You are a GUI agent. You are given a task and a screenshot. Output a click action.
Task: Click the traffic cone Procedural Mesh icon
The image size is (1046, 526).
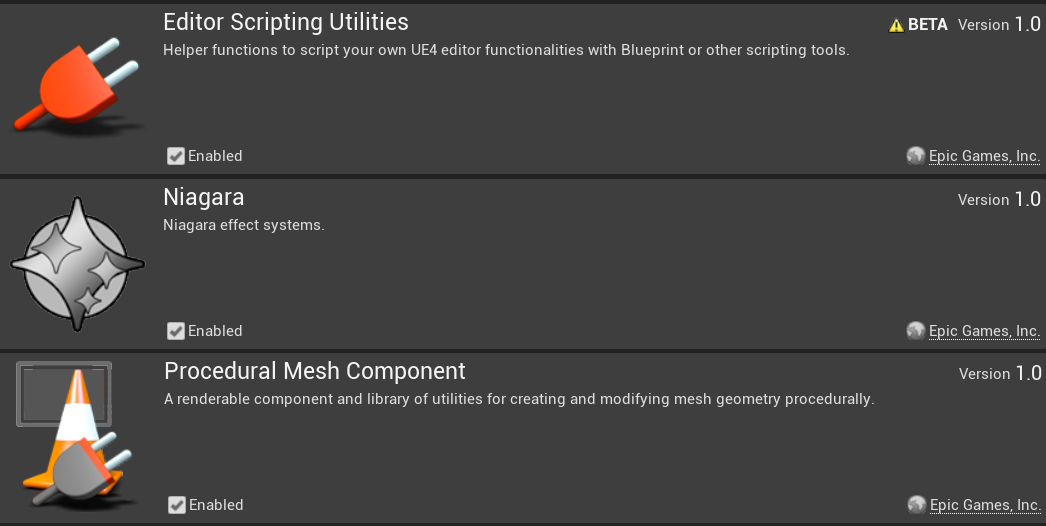pos(73,435)
